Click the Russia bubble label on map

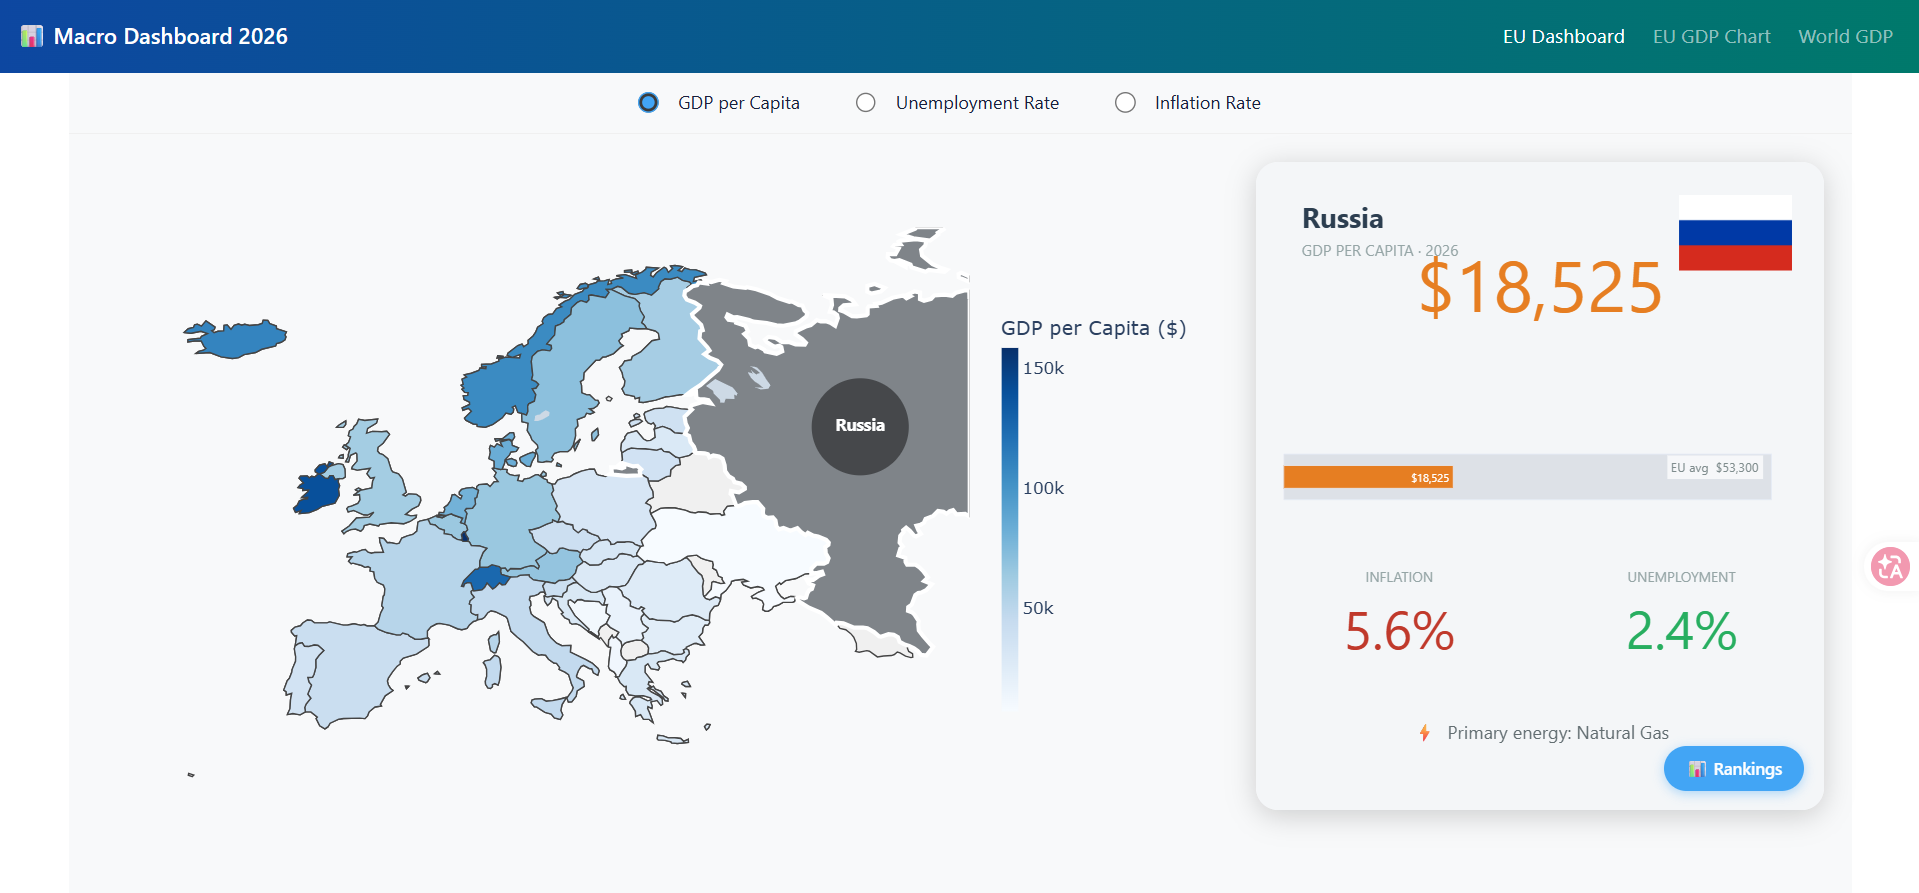pos(860,426)
